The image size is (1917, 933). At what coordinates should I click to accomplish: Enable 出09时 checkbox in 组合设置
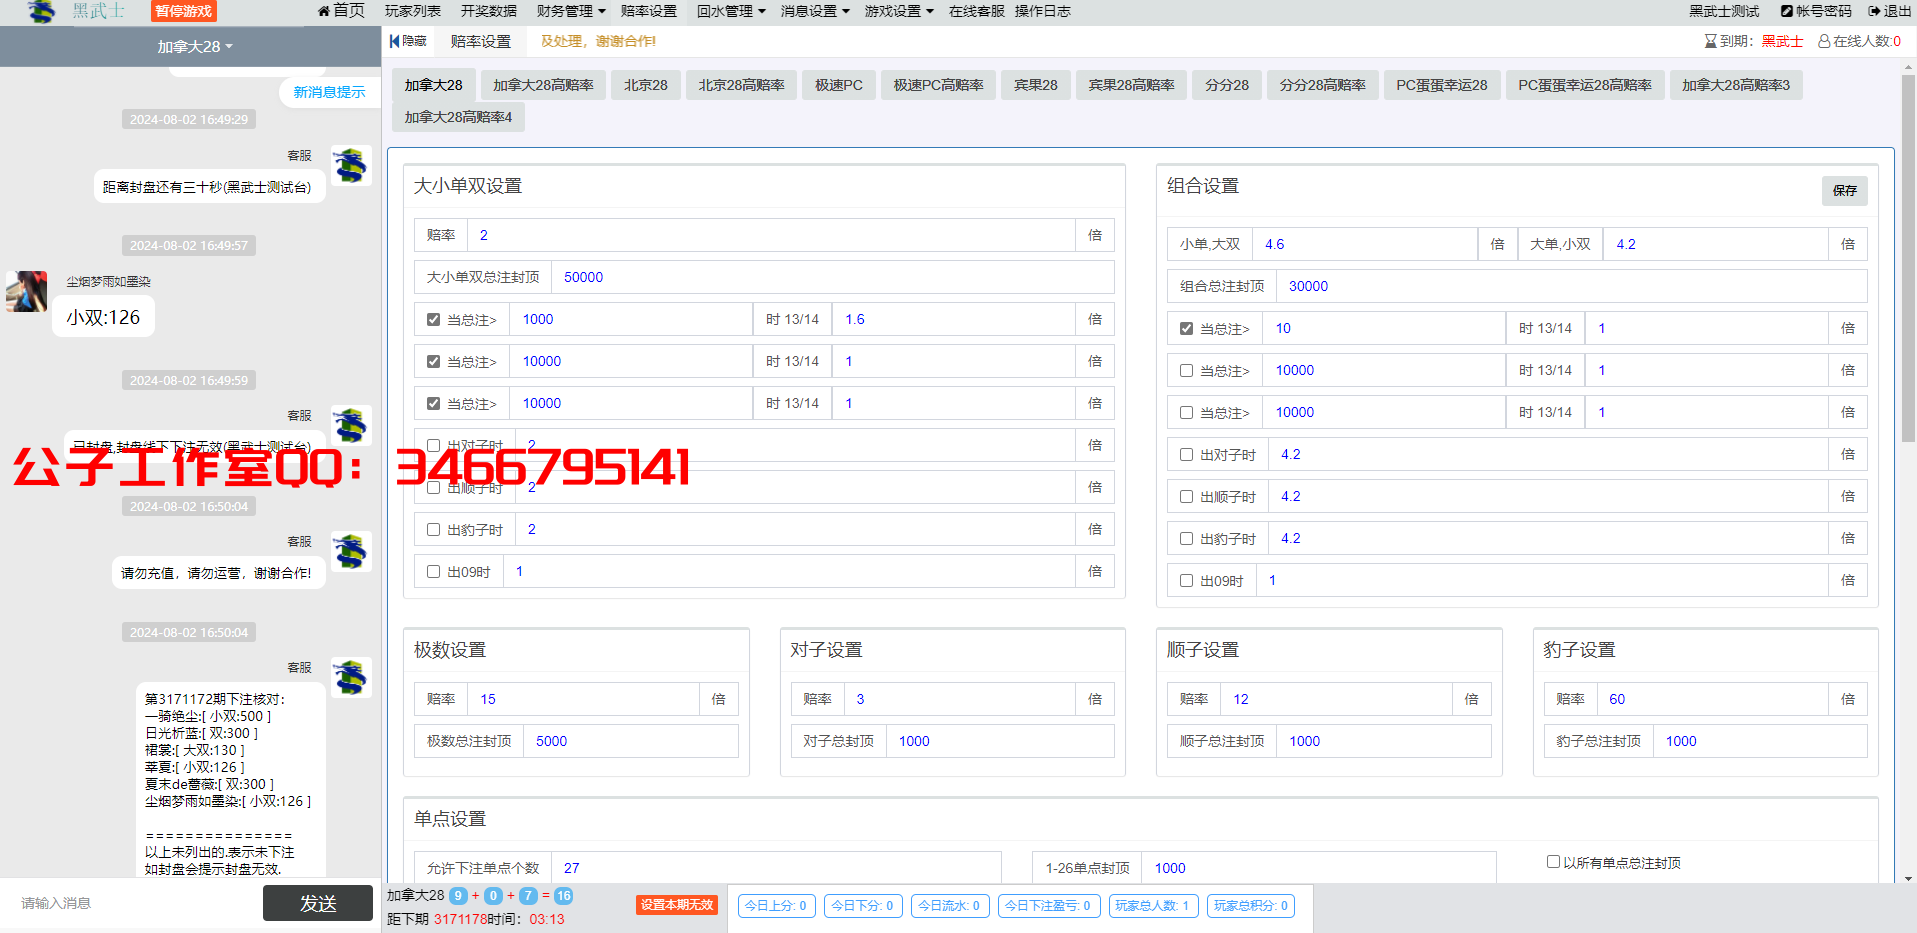coord(1186,581)
